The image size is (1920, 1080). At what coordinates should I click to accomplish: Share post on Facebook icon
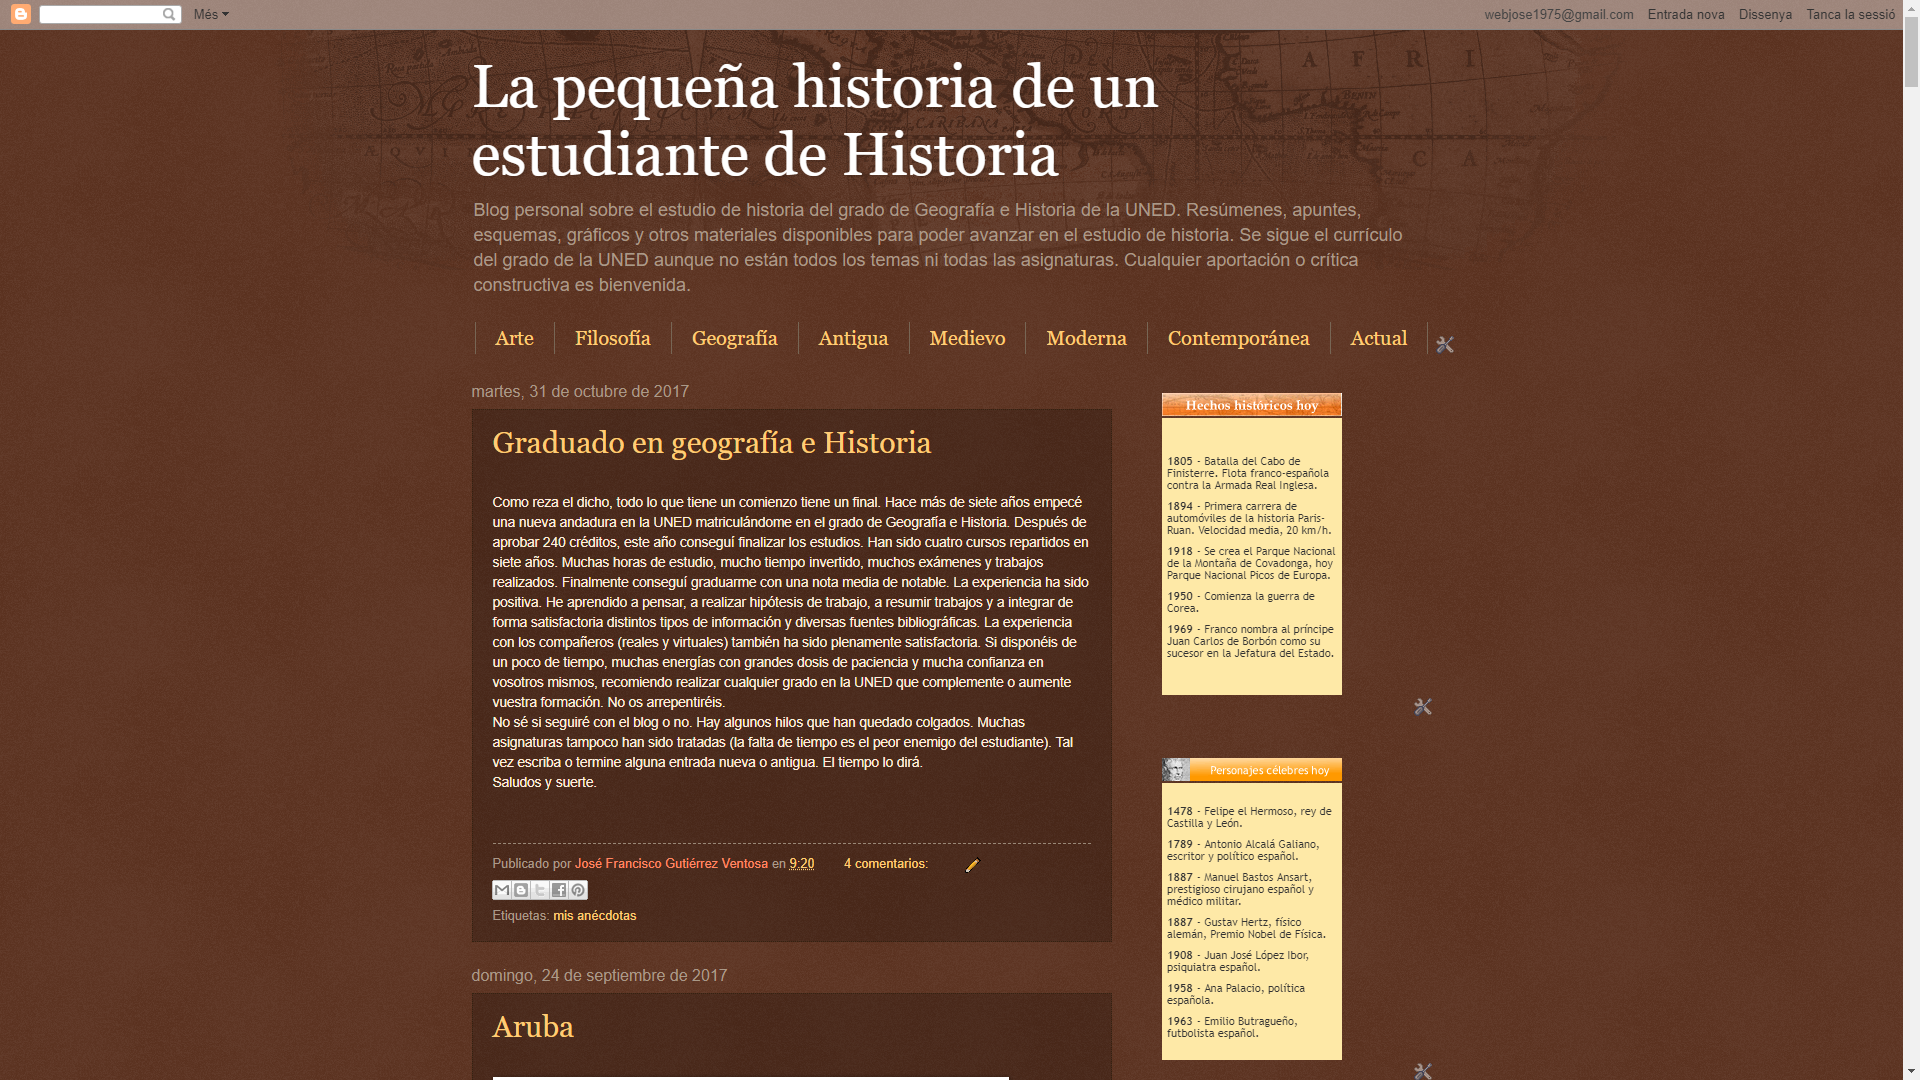click(x=559, y=890)
